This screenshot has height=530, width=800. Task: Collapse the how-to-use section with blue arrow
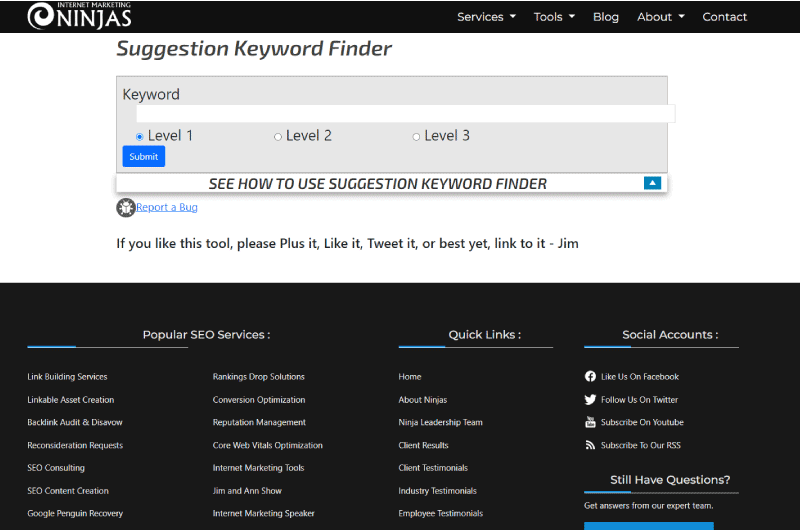point(652,183)
